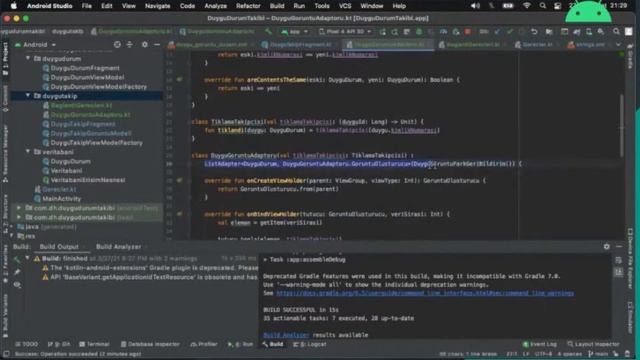Open the Navigate menu

158,6
